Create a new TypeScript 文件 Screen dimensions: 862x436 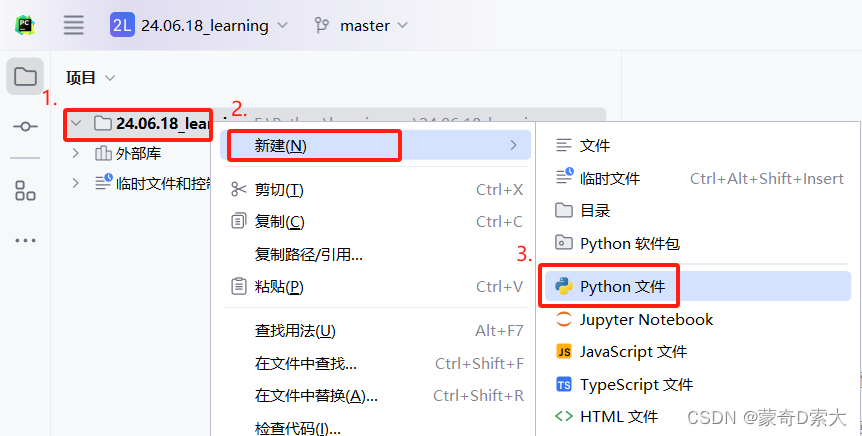(698, 384)
